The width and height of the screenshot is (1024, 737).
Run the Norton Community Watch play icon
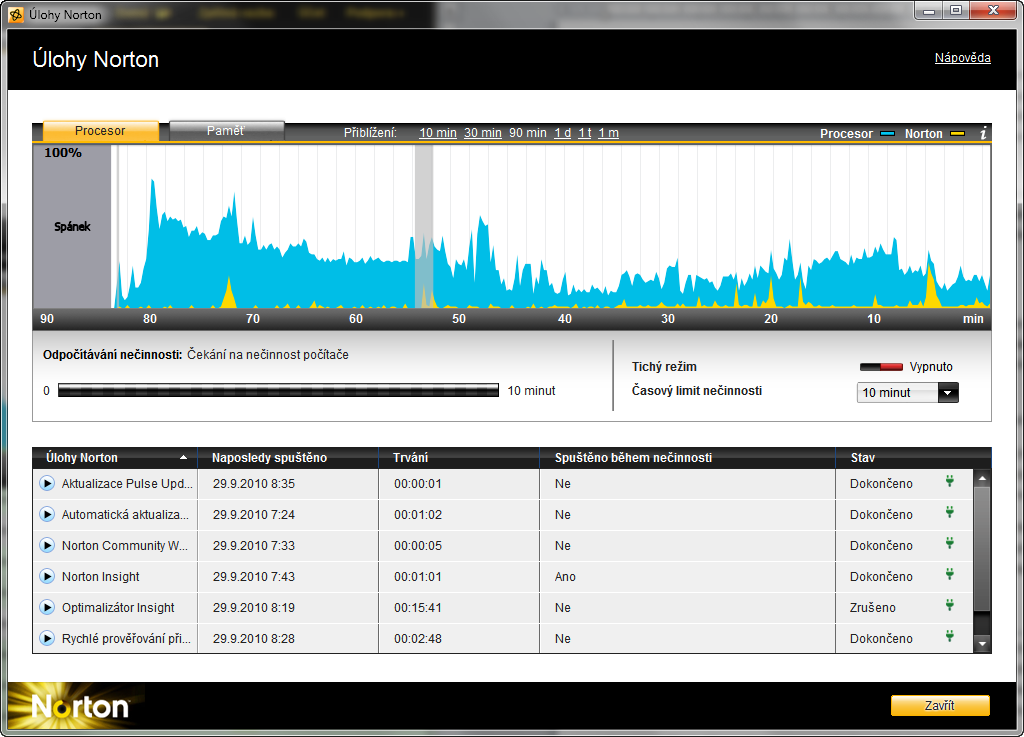47,545
